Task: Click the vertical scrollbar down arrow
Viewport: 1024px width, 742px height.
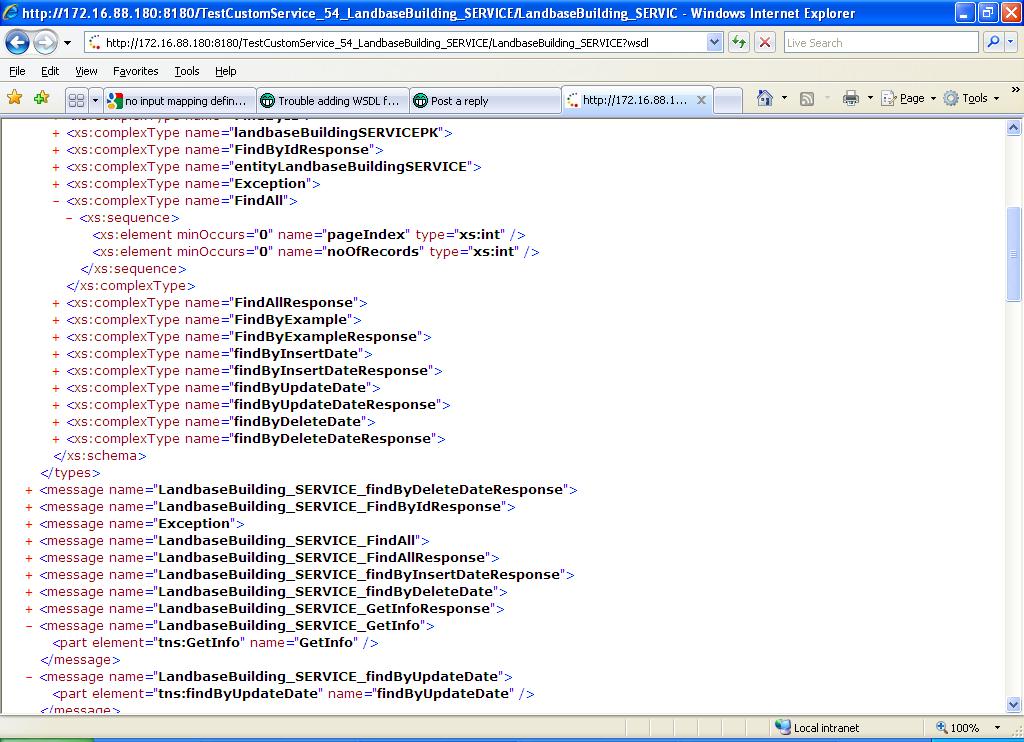Action: click(x=1014, y=704)
